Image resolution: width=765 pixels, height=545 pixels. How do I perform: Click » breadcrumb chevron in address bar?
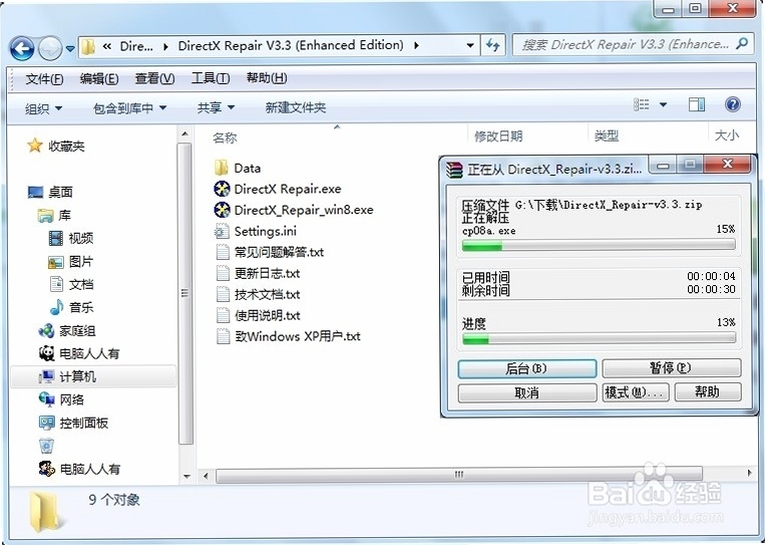tap(107, 46)
